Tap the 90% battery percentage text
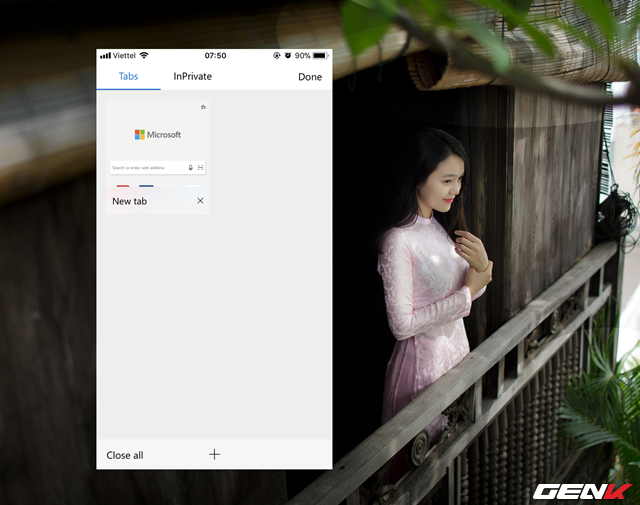 (x=302, y=56)
